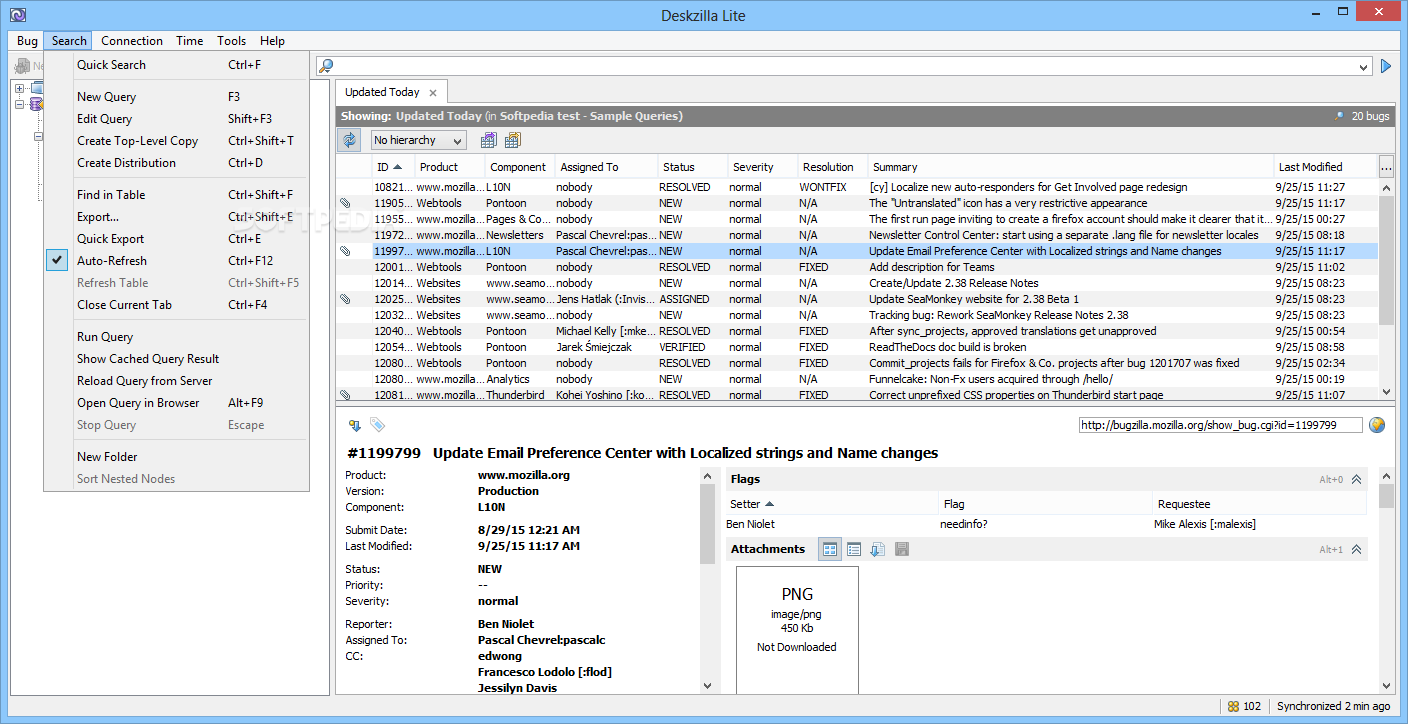Click the refresh query icon button
This screenshot has height=724, width=1408.
(x=349, y=140)
